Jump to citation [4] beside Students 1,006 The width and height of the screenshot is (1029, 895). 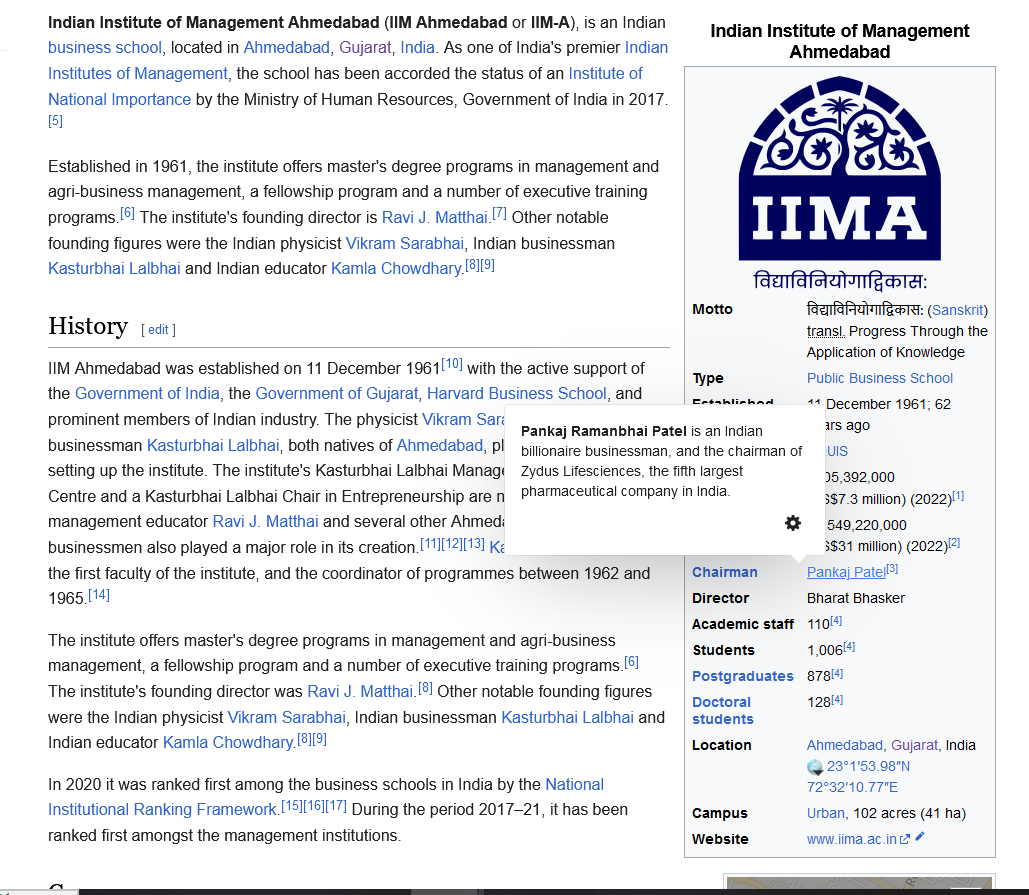pyautogui.click(x=849, y=647)
